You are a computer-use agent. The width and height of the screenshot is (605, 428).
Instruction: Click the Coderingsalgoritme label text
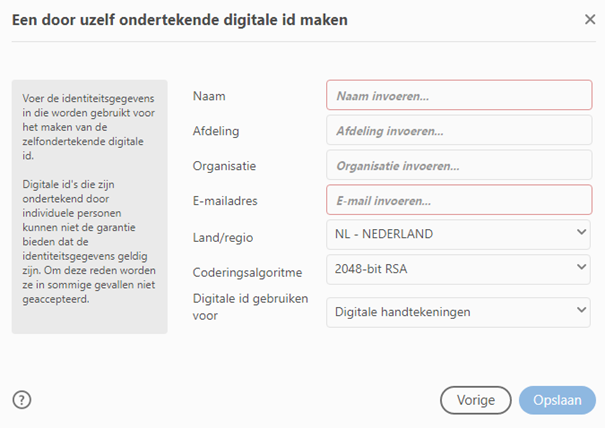[247, 272]
